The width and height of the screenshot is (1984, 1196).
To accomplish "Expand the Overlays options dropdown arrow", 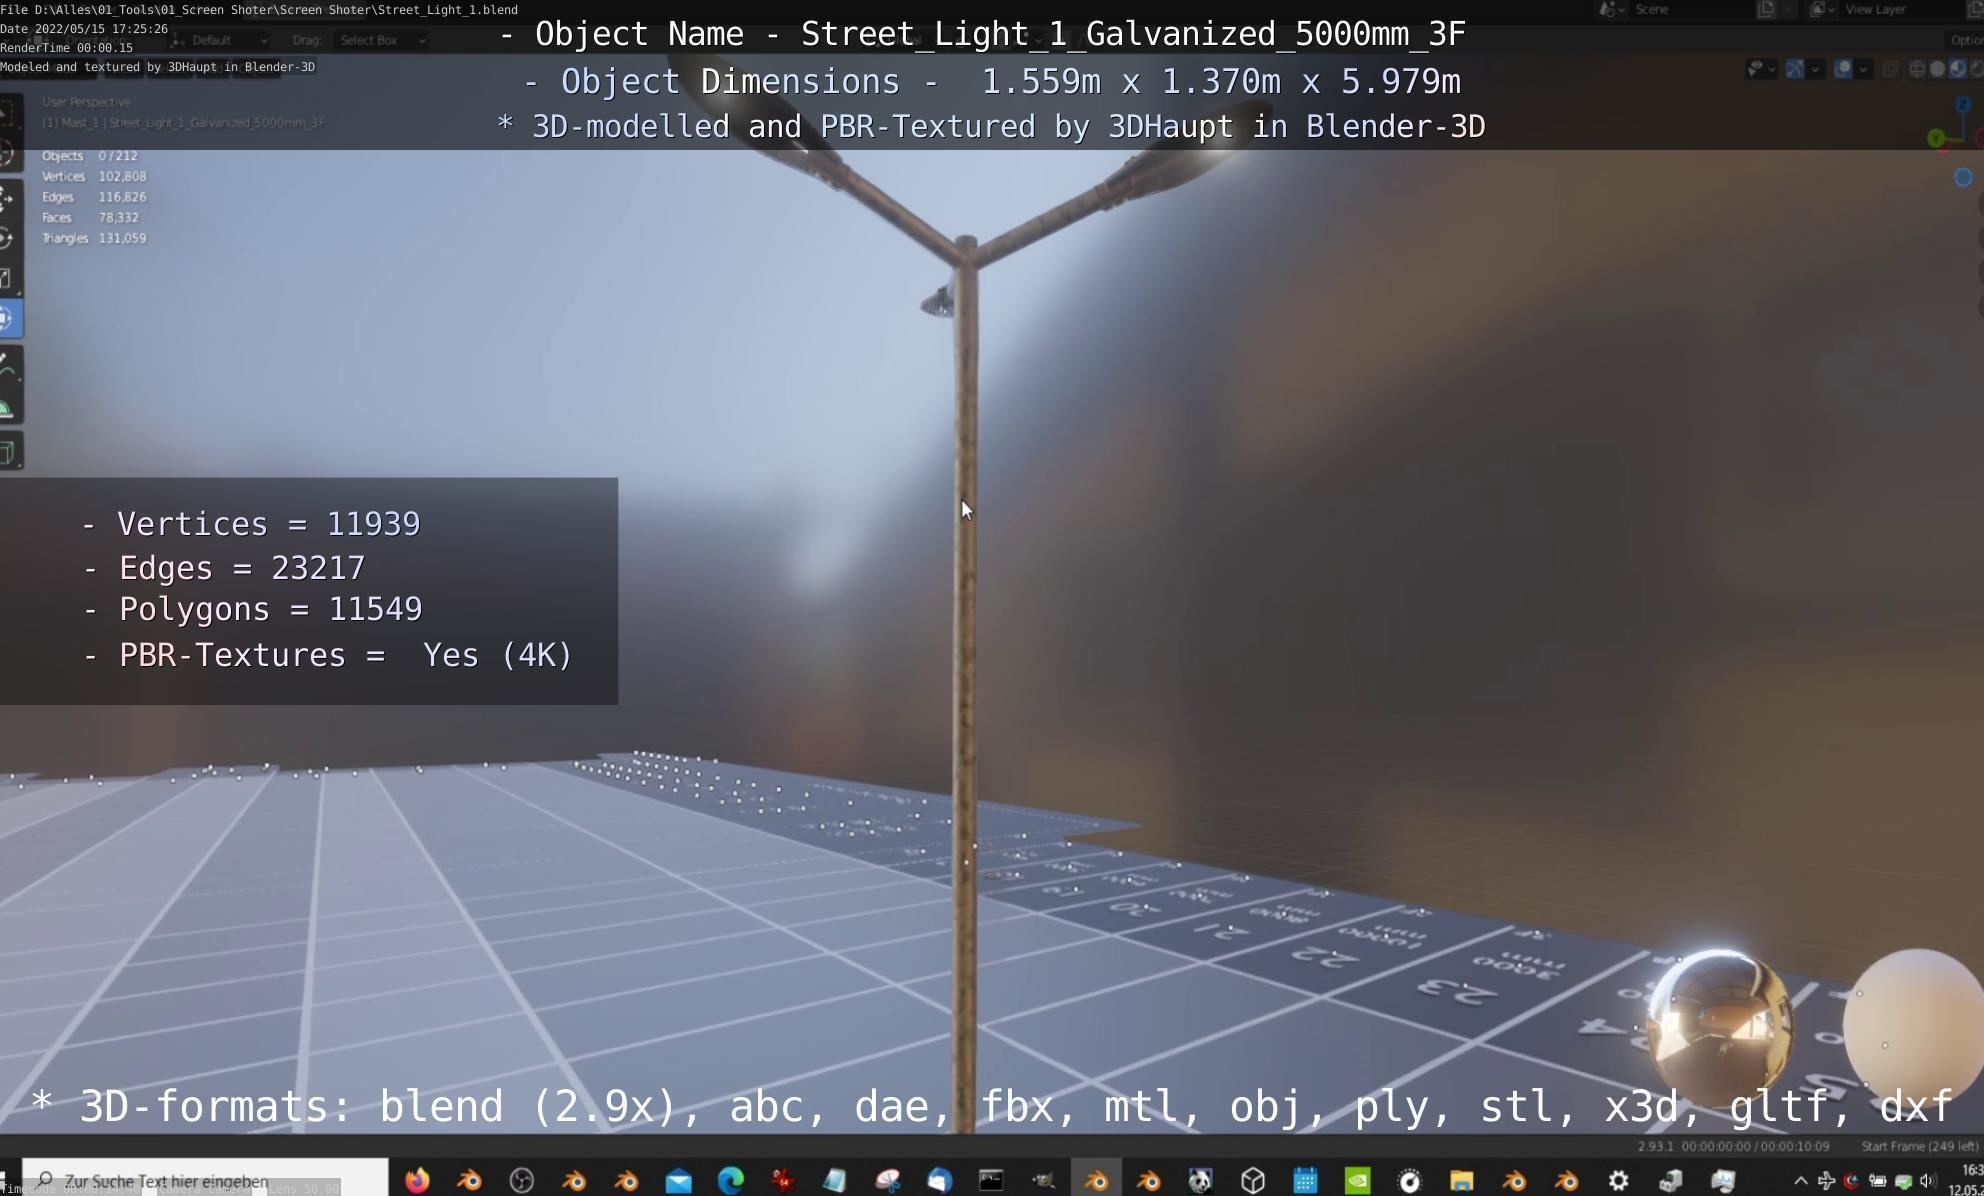I will (1862, 69).
